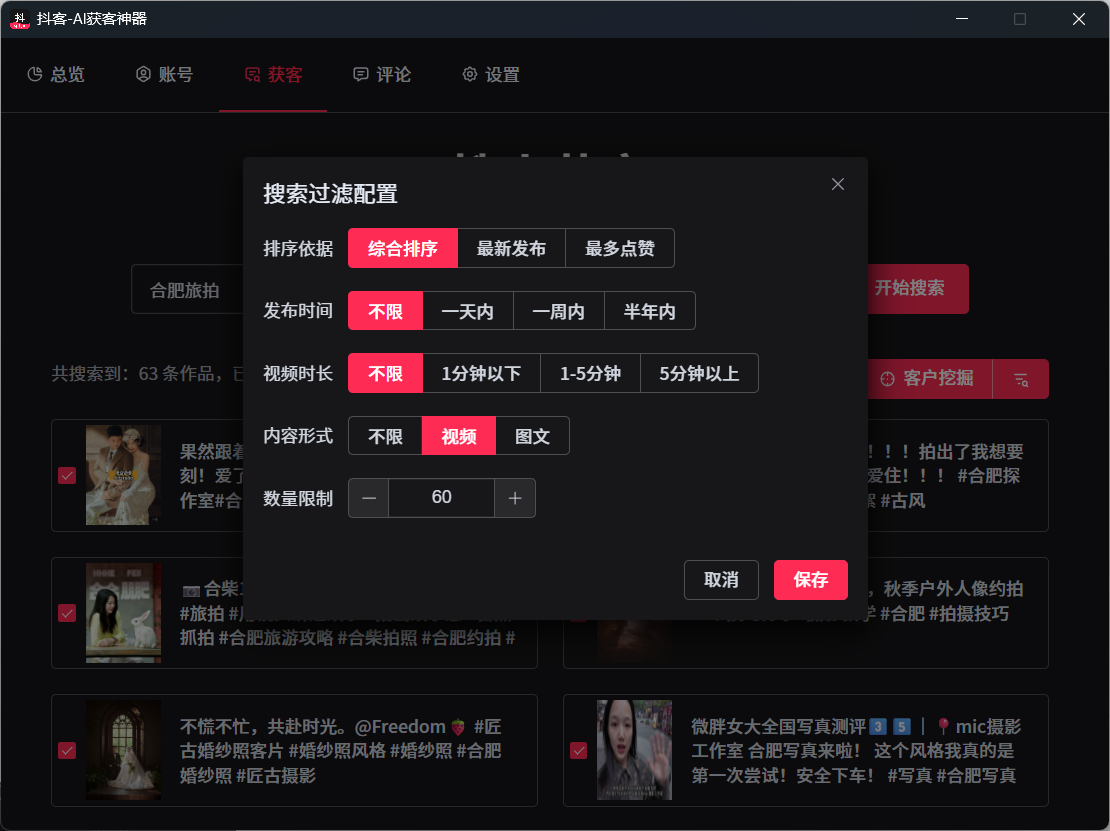
Task: Switch content format to 图文
Action: point(533,436)
